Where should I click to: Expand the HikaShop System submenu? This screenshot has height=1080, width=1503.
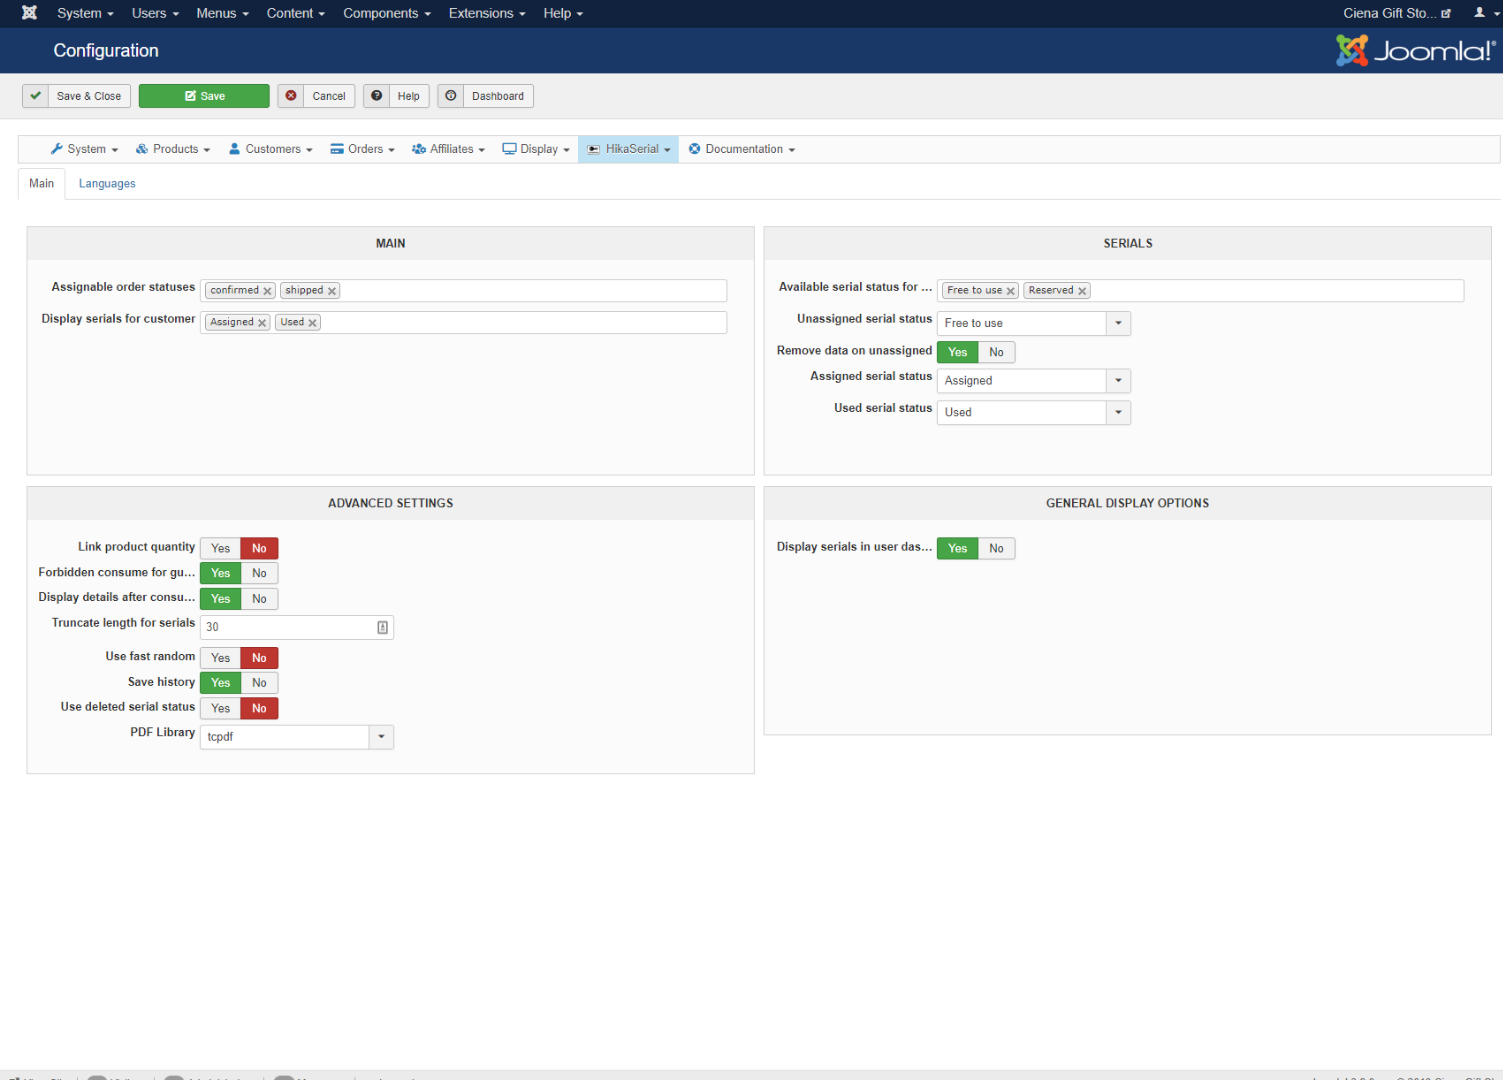[84, 149]
